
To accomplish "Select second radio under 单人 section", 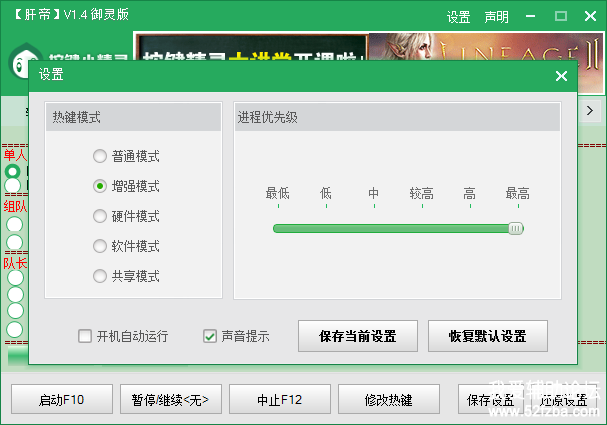I will [x=12, y=185].
